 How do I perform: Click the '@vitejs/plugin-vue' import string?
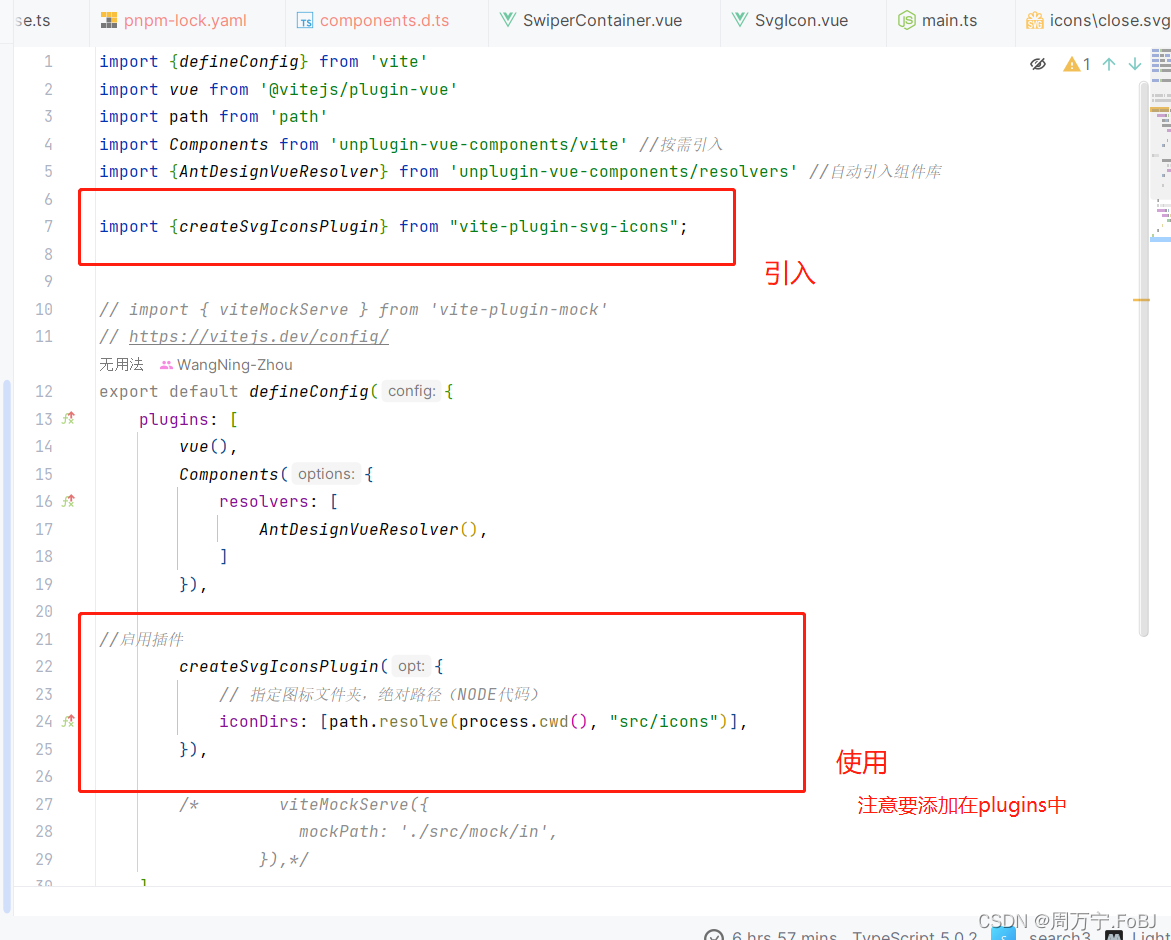[358, 90]
